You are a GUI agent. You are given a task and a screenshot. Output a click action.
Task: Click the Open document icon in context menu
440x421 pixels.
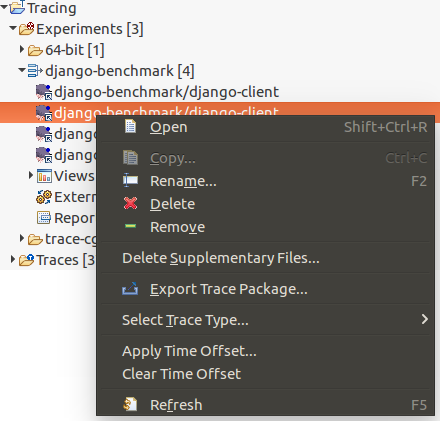tap(130, 127)
